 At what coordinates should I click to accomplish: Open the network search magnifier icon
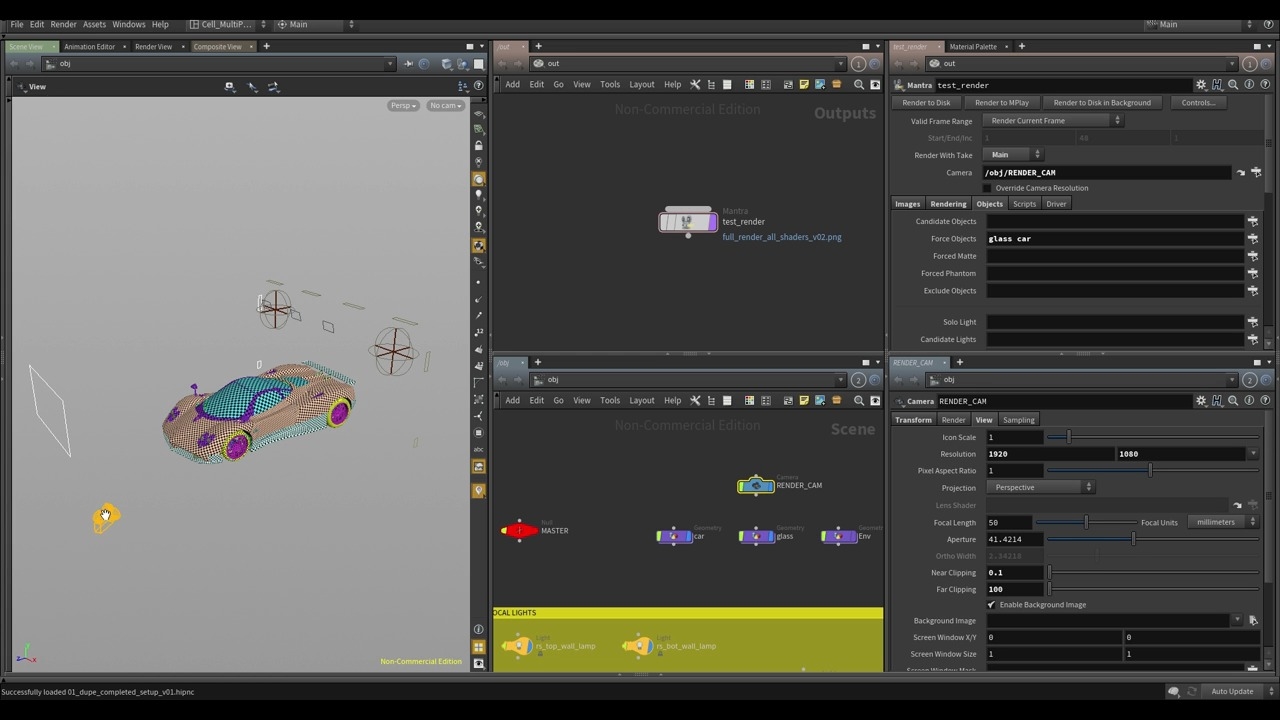click(859, 84)
